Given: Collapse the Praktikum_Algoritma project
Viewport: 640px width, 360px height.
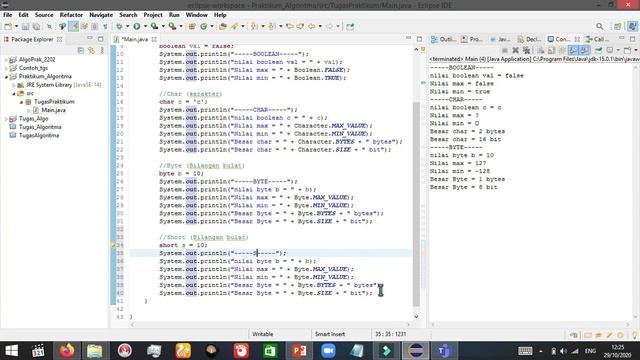Looking at the screenshot, I should pos(6,76).
